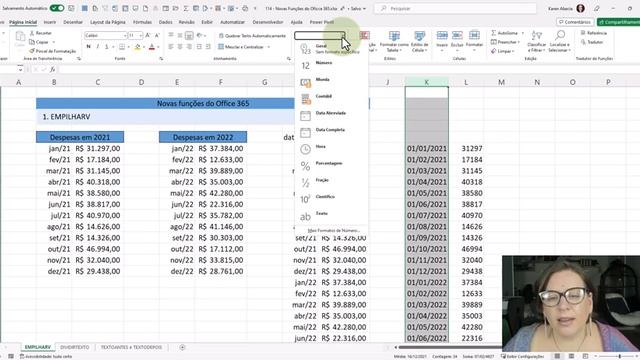The image size is (640, 360).
Task: Click the Recortar (cut) command
Action: point(40,33)
